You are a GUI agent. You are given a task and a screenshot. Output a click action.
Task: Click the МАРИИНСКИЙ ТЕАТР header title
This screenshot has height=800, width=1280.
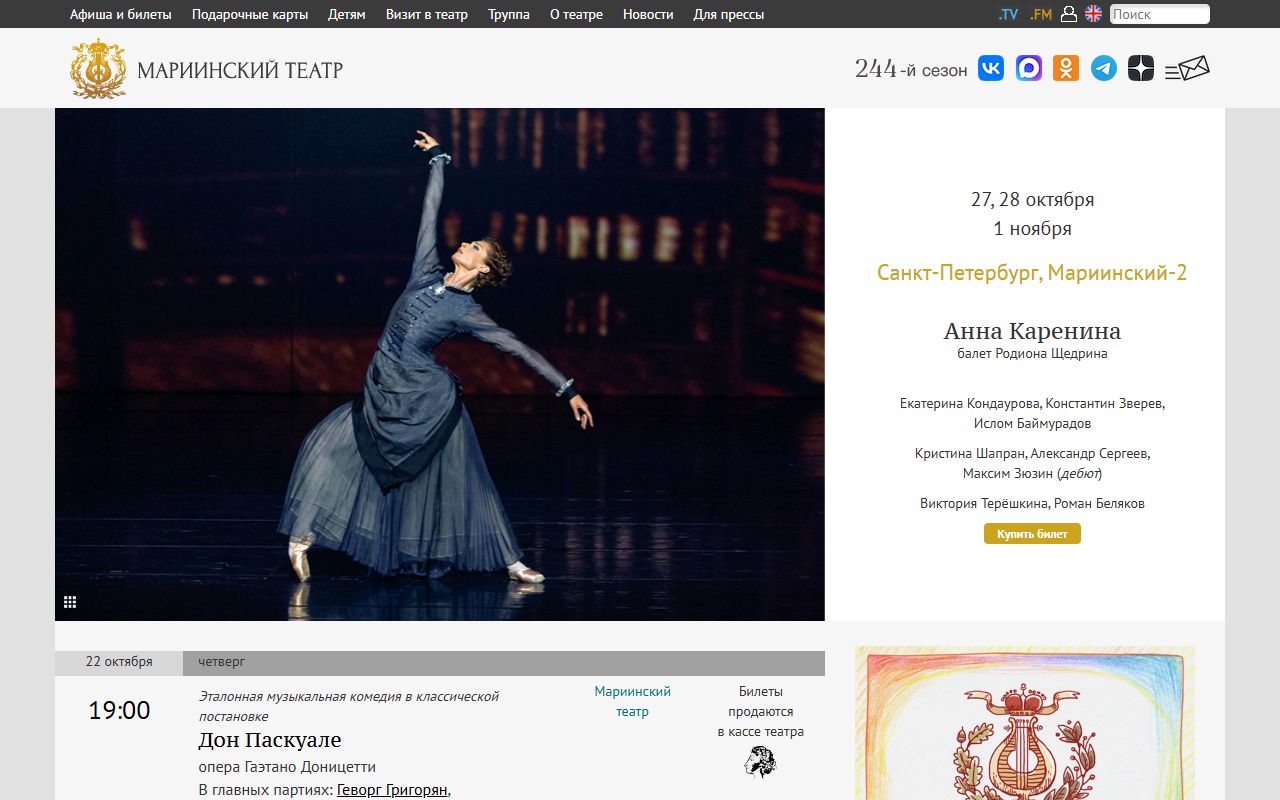click(240, 70)
